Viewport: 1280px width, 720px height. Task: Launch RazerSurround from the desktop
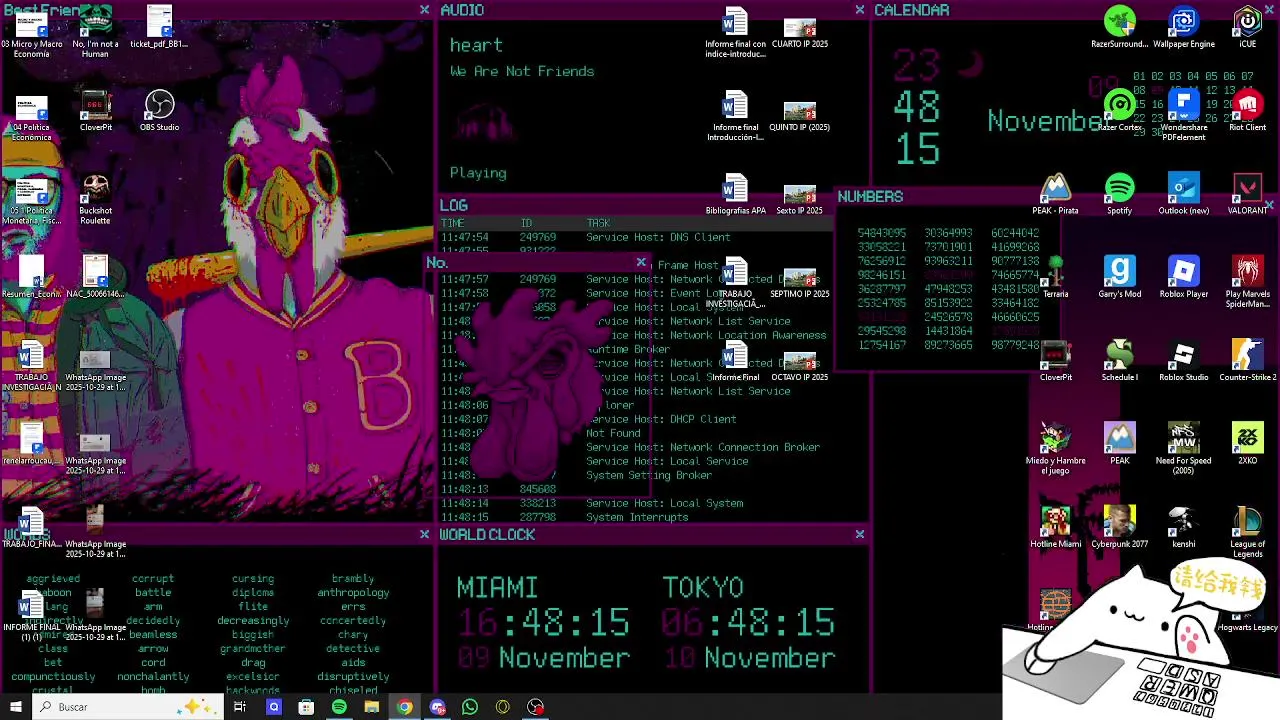[x=1119, y=28]
